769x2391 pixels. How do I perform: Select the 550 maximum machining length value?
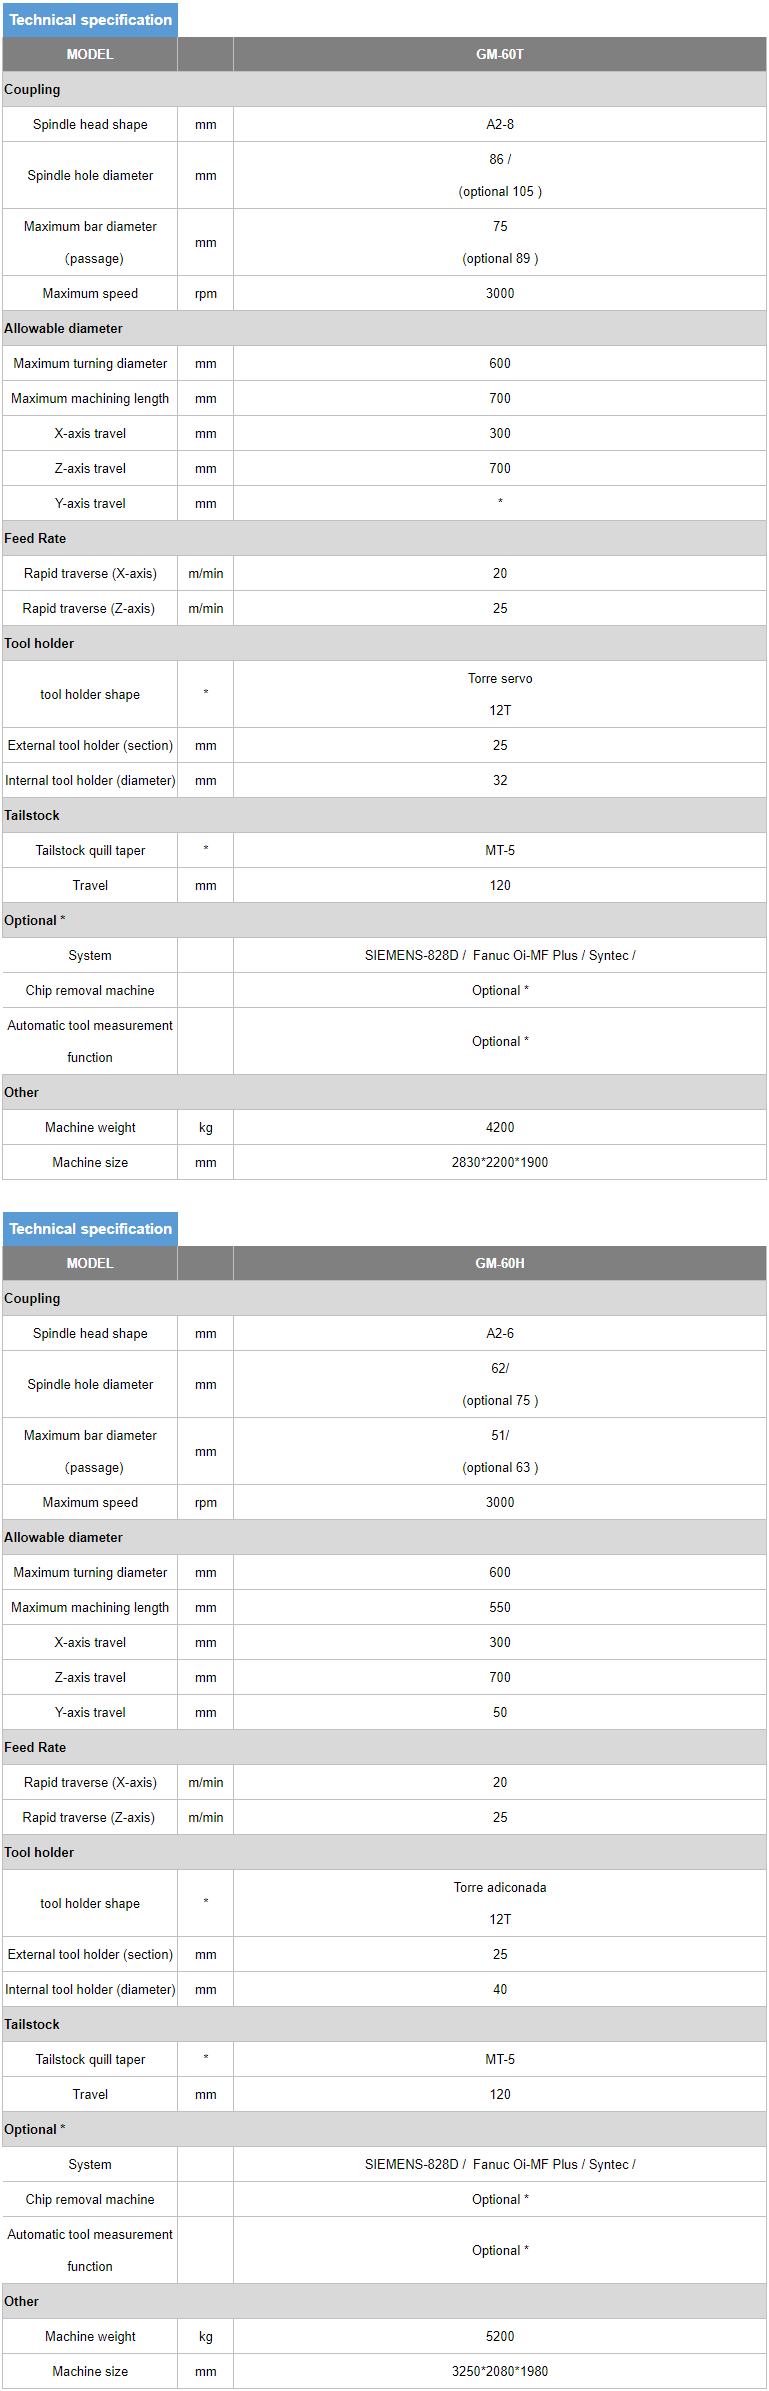coord(500,1608)
